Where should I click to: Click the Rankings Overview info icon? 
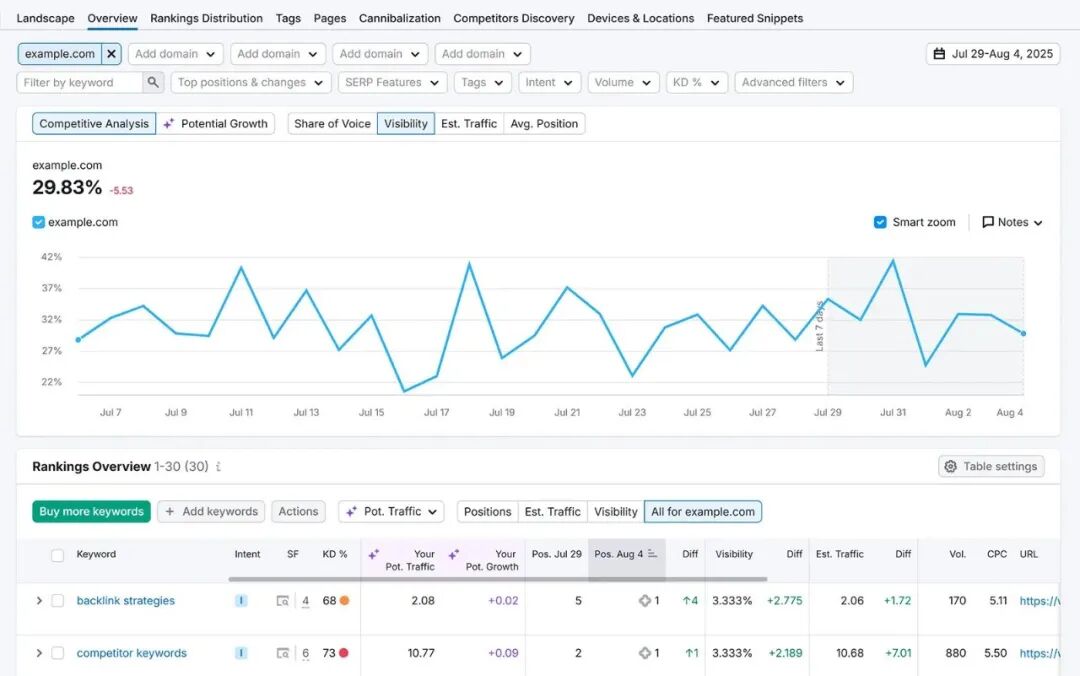(218, 467)
